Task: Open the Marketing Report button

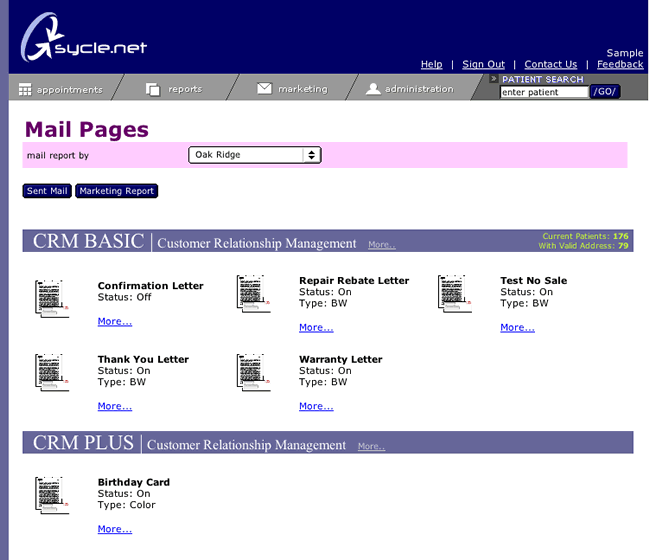Action: point(116,191)
